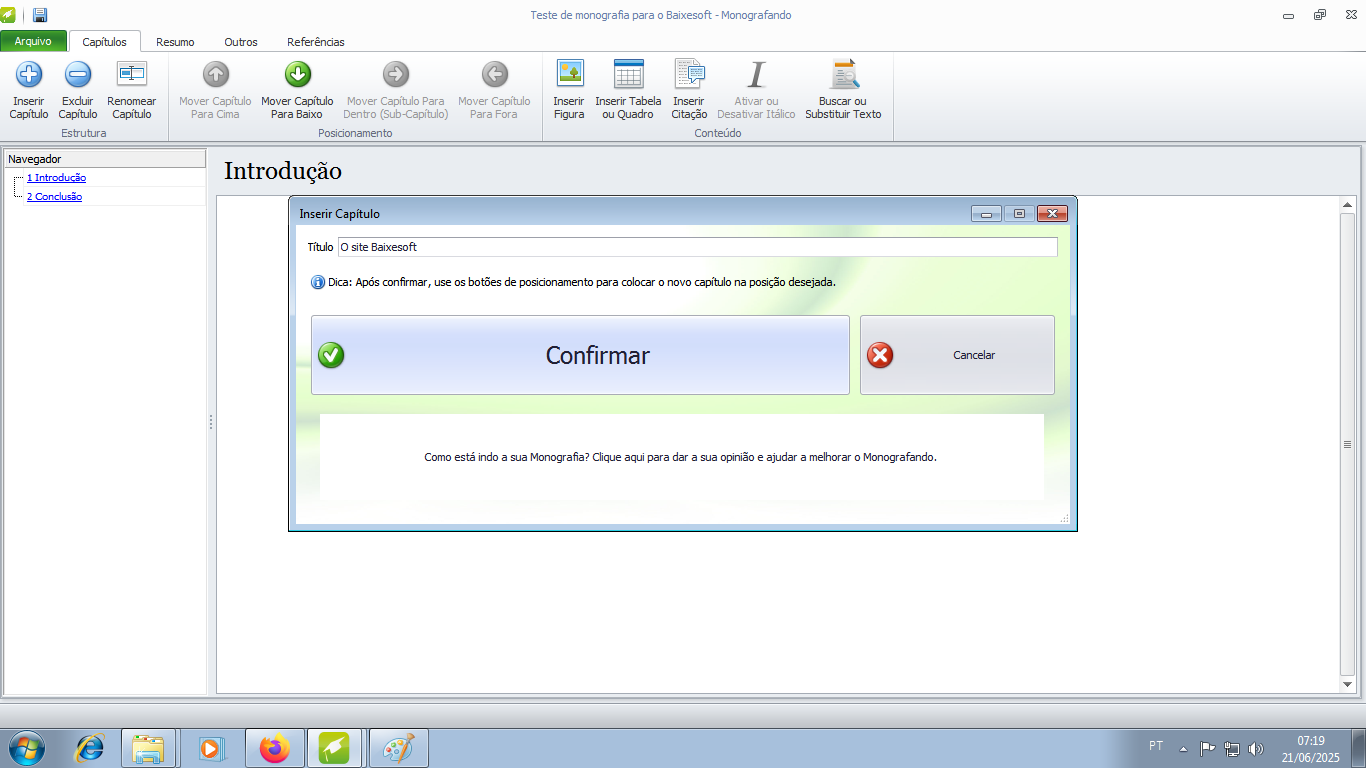The image size is (1366, 768).
Task: Open the Arquivo menu
Action: [x=33, y=41]
